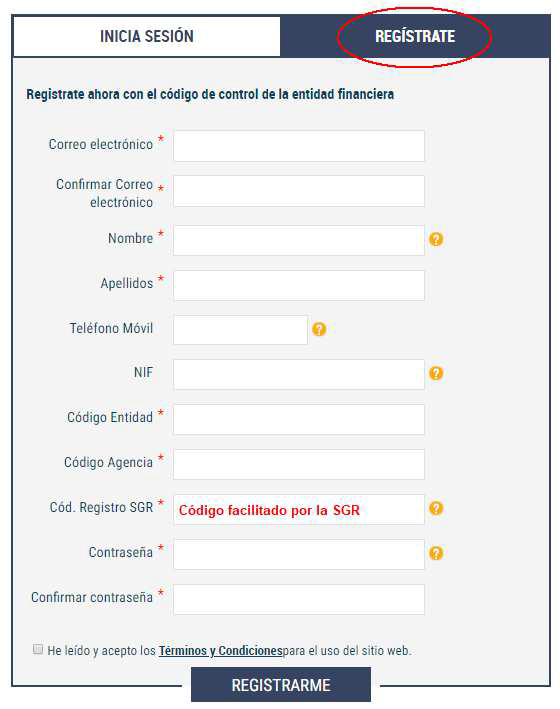Click the help icon next to Nombre
This screenshot has height=709, width=560.
point(436,239)
